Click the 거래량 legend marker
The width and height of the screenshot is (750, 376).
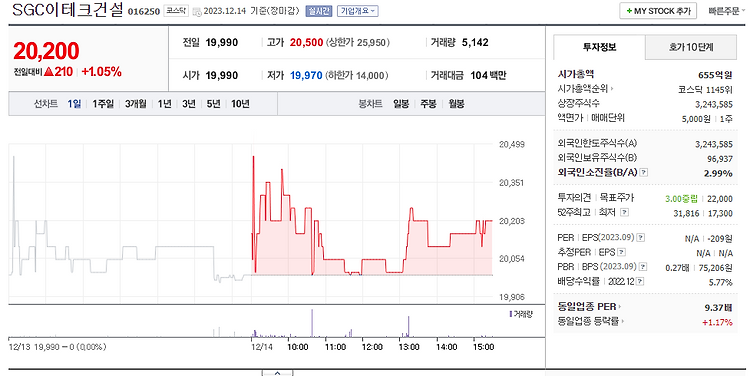[x=510, y=314]
